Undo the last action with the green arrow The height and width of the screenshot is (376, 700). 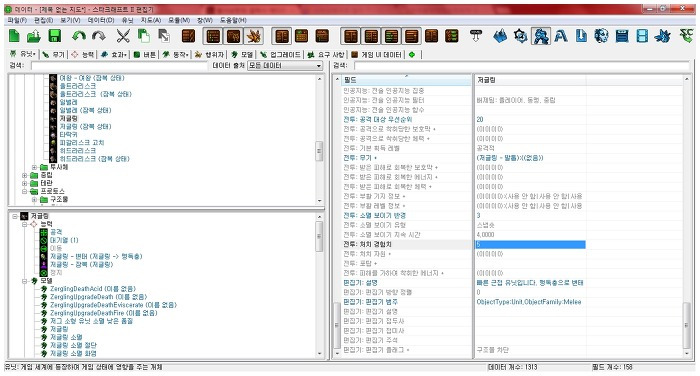79,36
